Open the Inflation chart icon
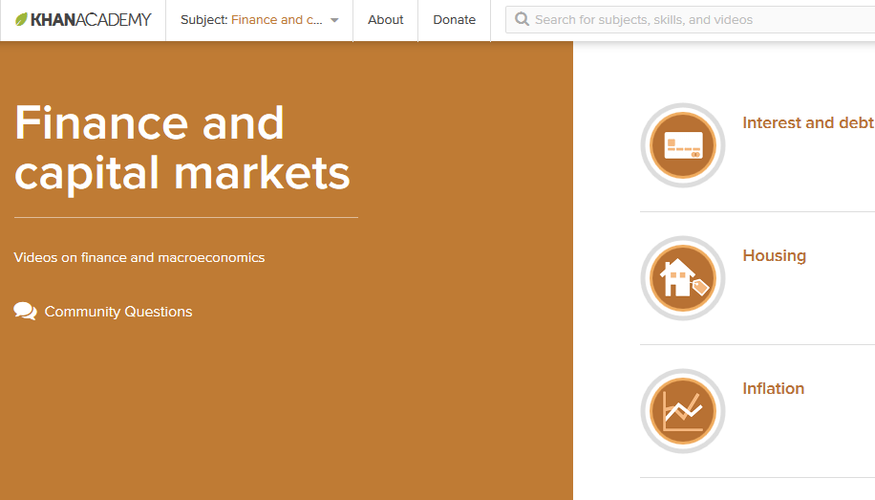Viewport: 875px width, 500px height. pyautogui.click(x=682, y=411)
